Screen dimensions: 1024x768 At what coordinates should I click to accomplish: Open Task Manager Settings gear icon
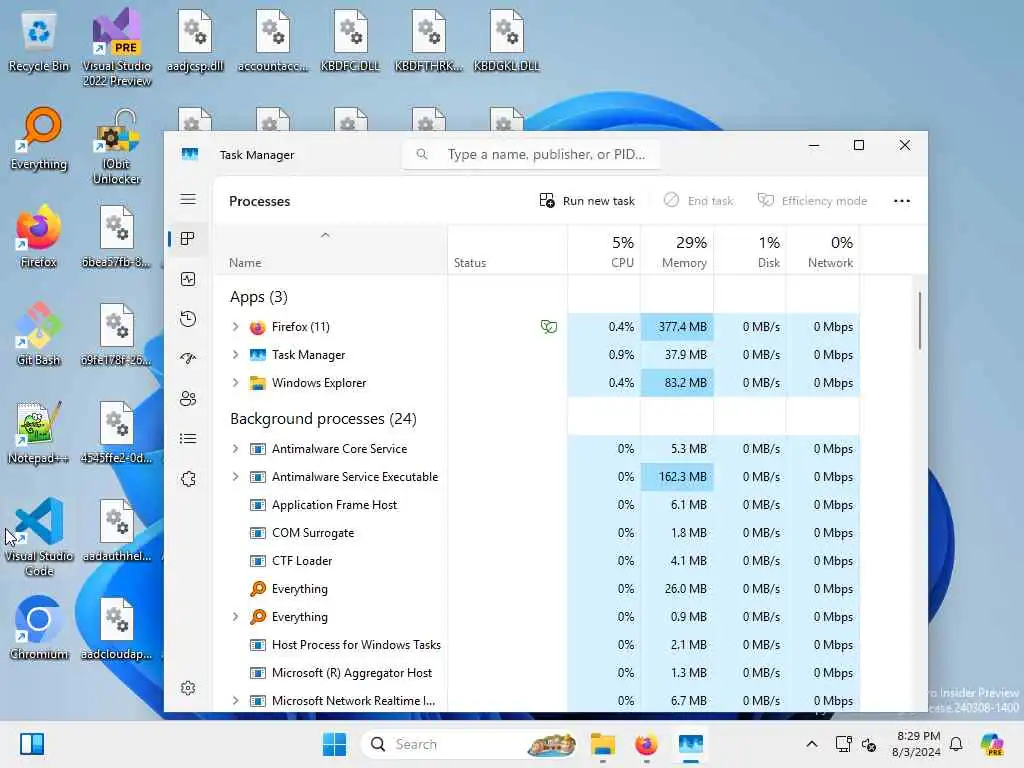[188, 688]
